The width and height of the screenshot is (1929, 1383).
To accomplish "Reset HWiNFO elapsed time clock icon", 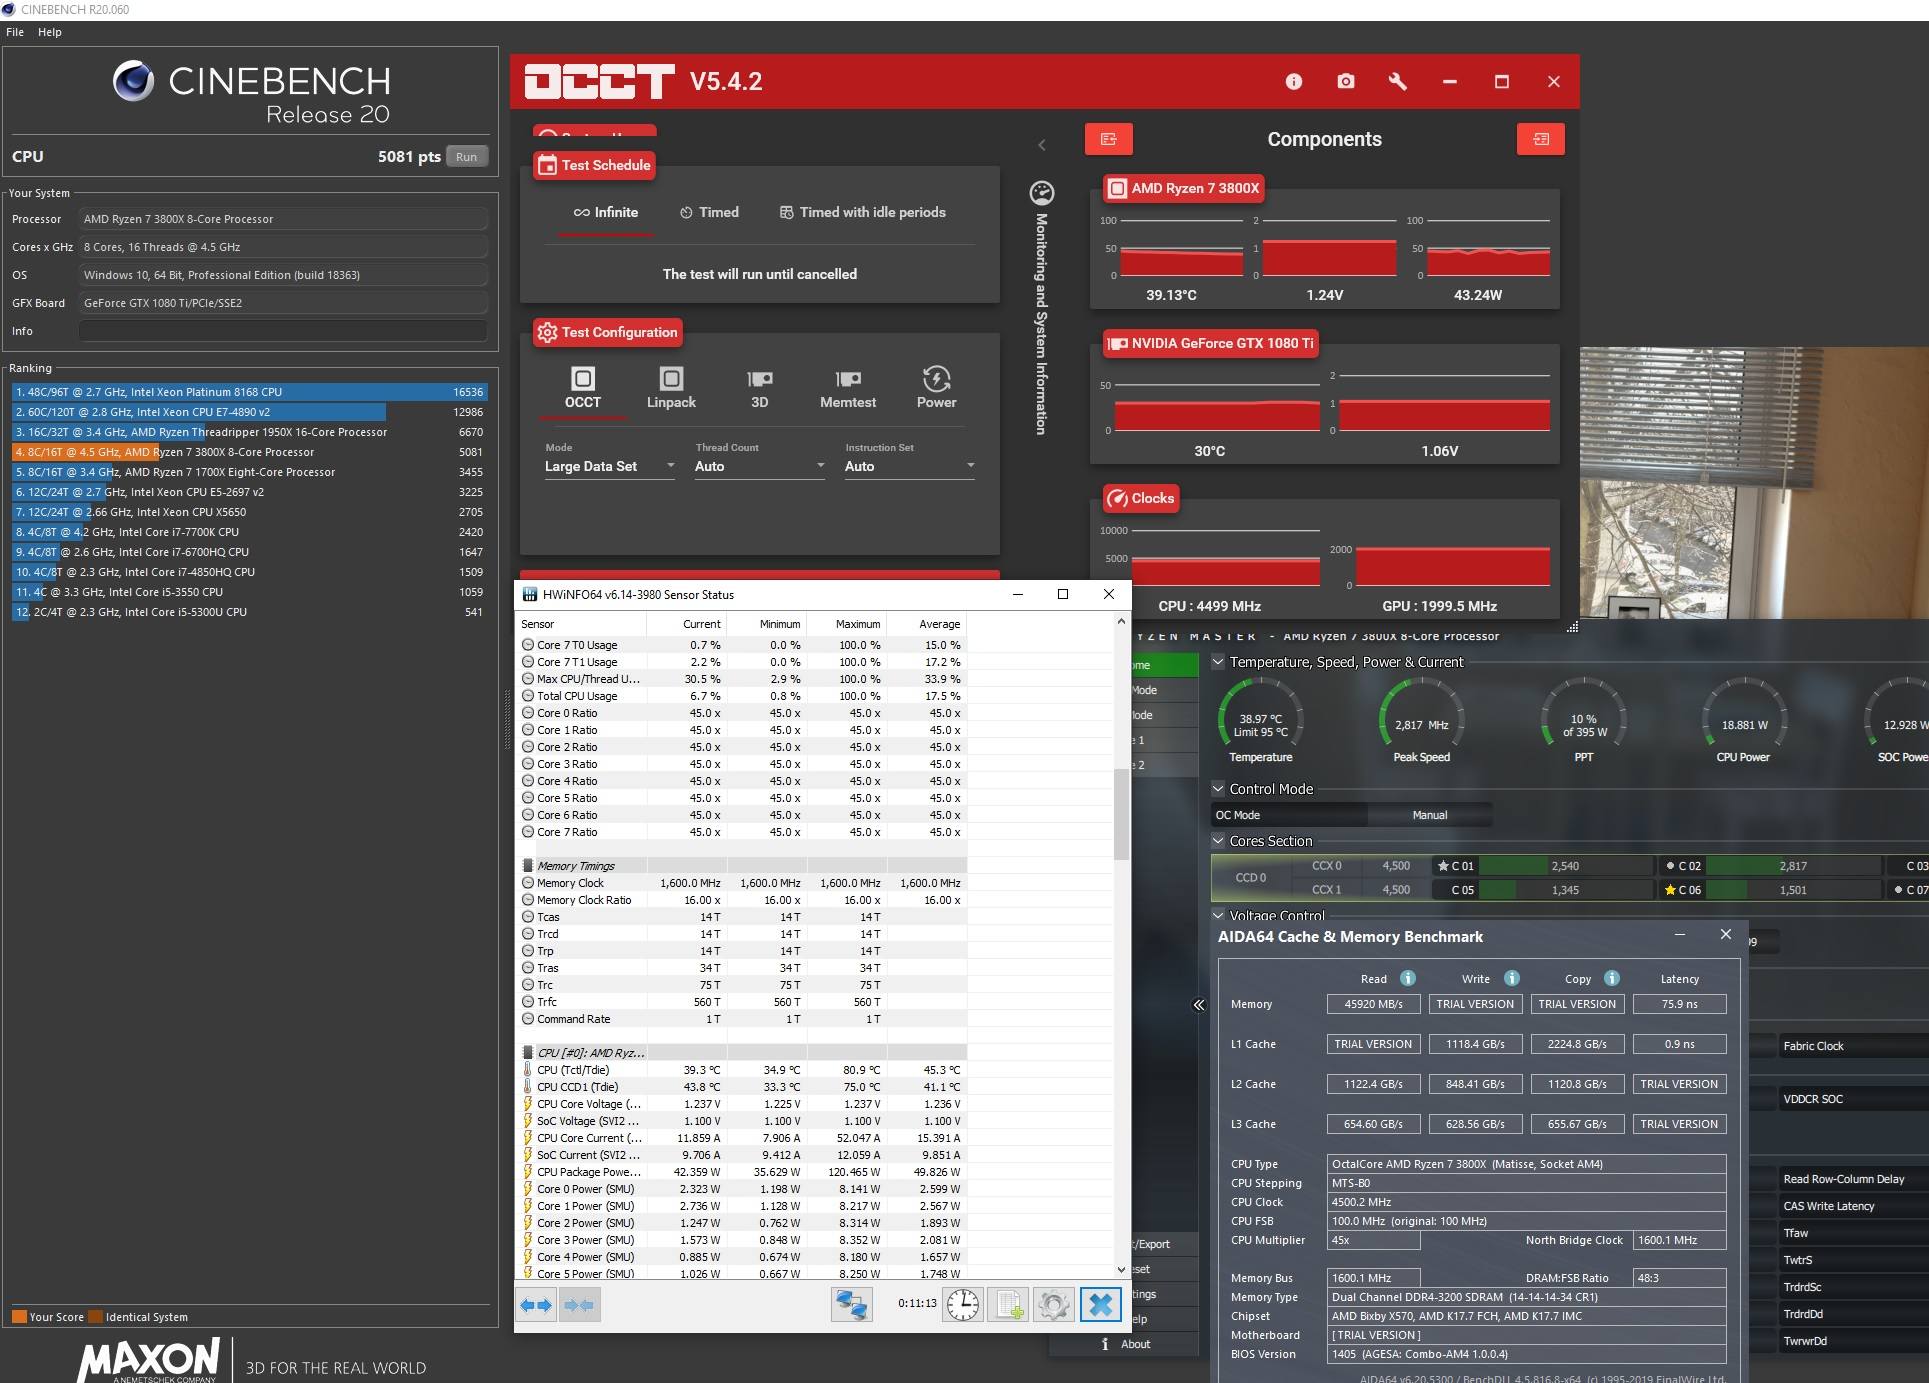I will [963, 1305].
